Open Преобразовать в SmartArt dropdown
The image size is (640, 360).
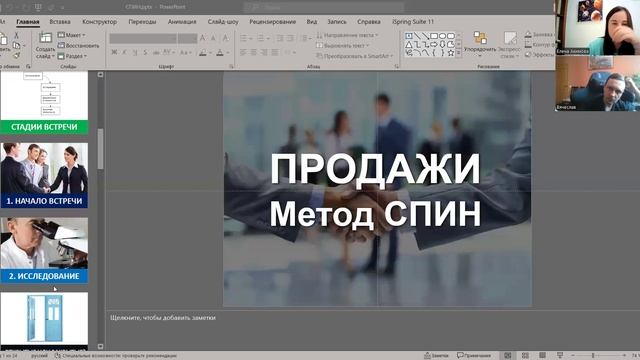[x=355, y=56]
